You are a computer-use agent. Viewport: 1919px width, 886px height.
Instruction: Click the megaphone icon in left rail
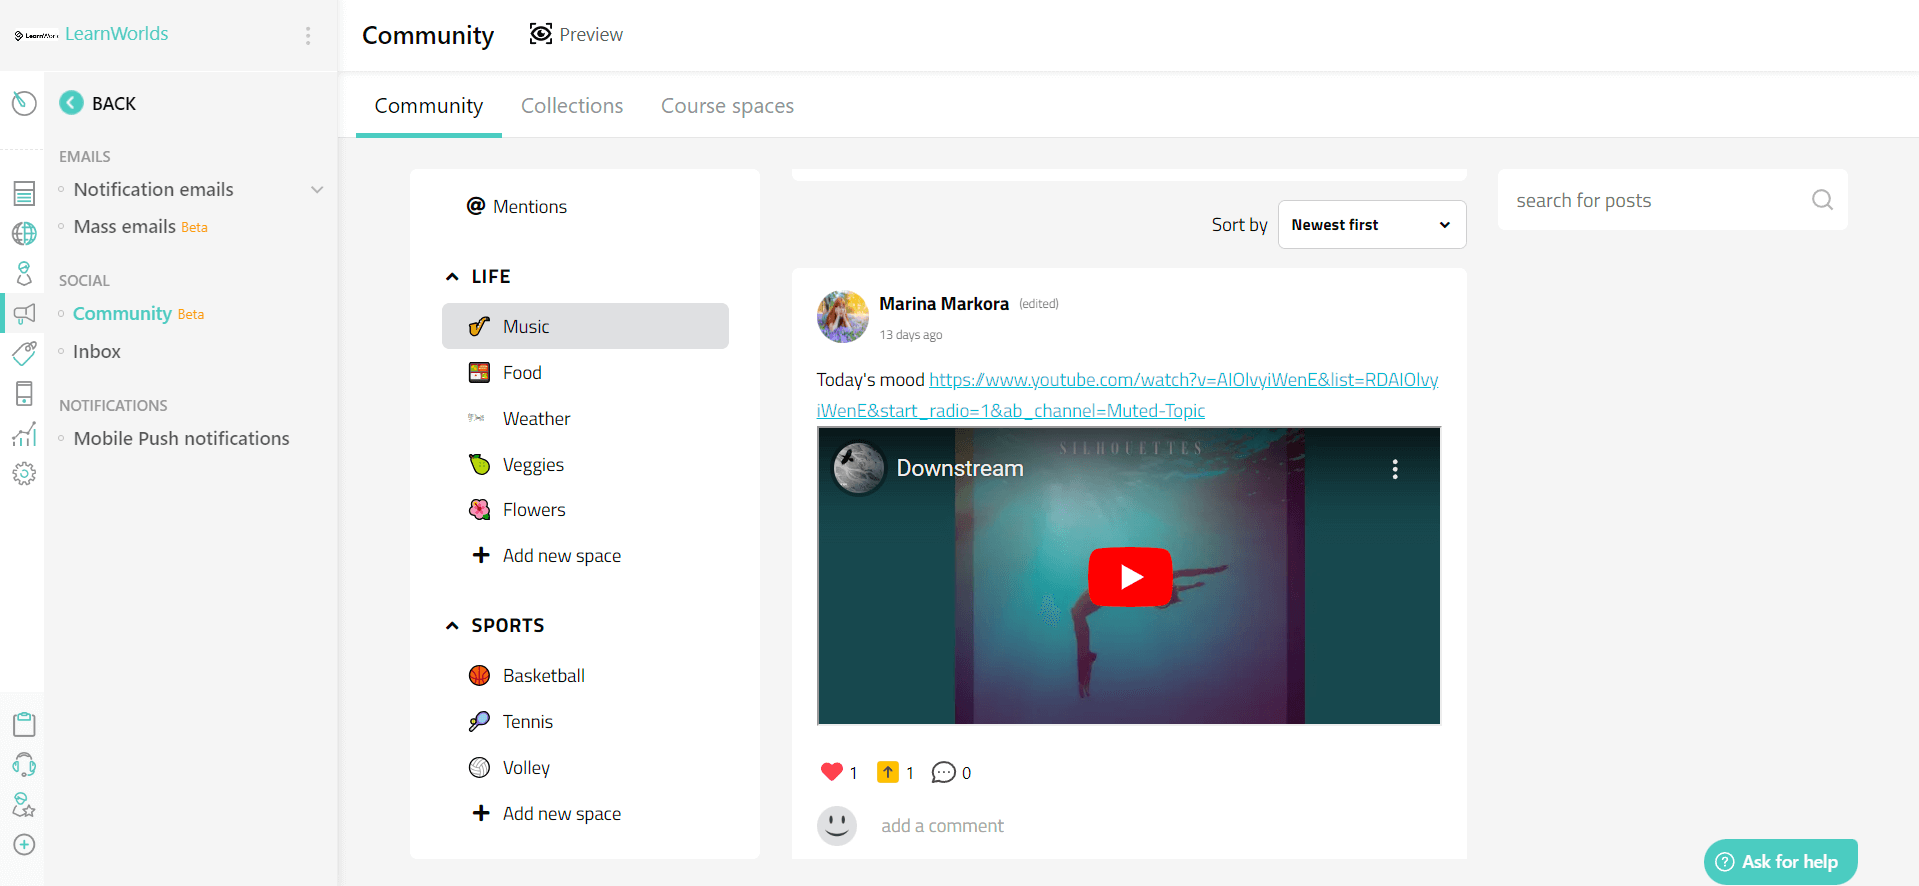(24, 314)
